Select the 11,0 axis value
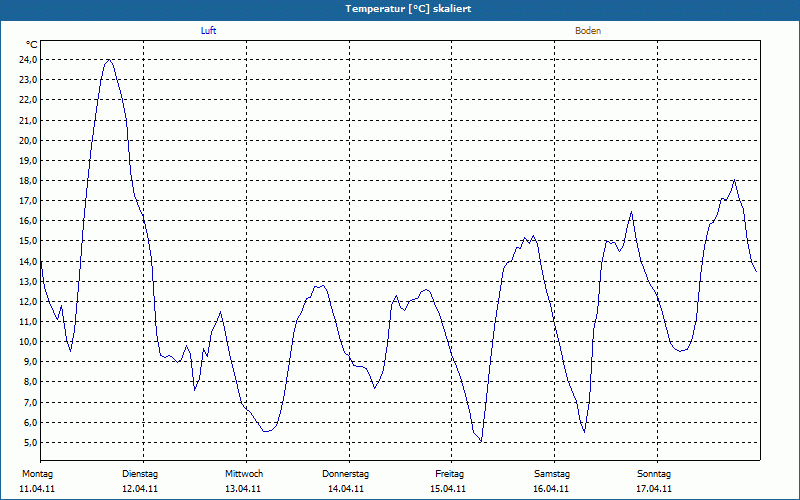Viewport: 800px width, 500px height. point(28,321)
